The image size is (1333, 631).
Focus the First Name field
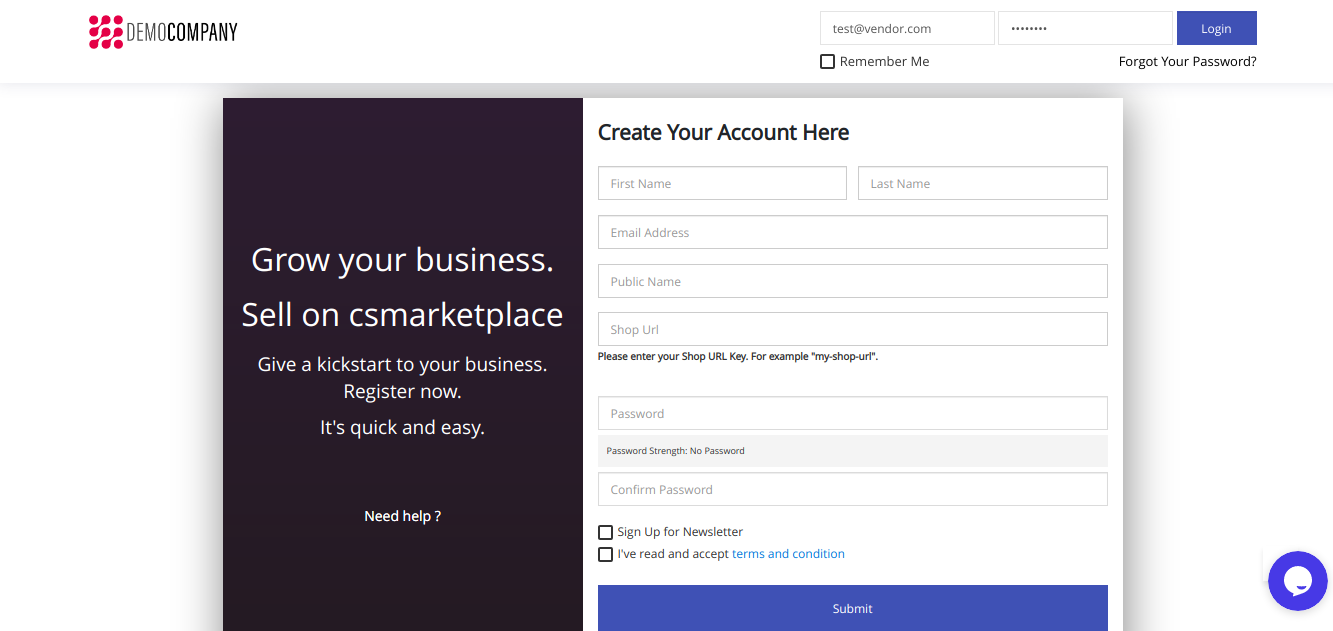(x=722, y=184)
